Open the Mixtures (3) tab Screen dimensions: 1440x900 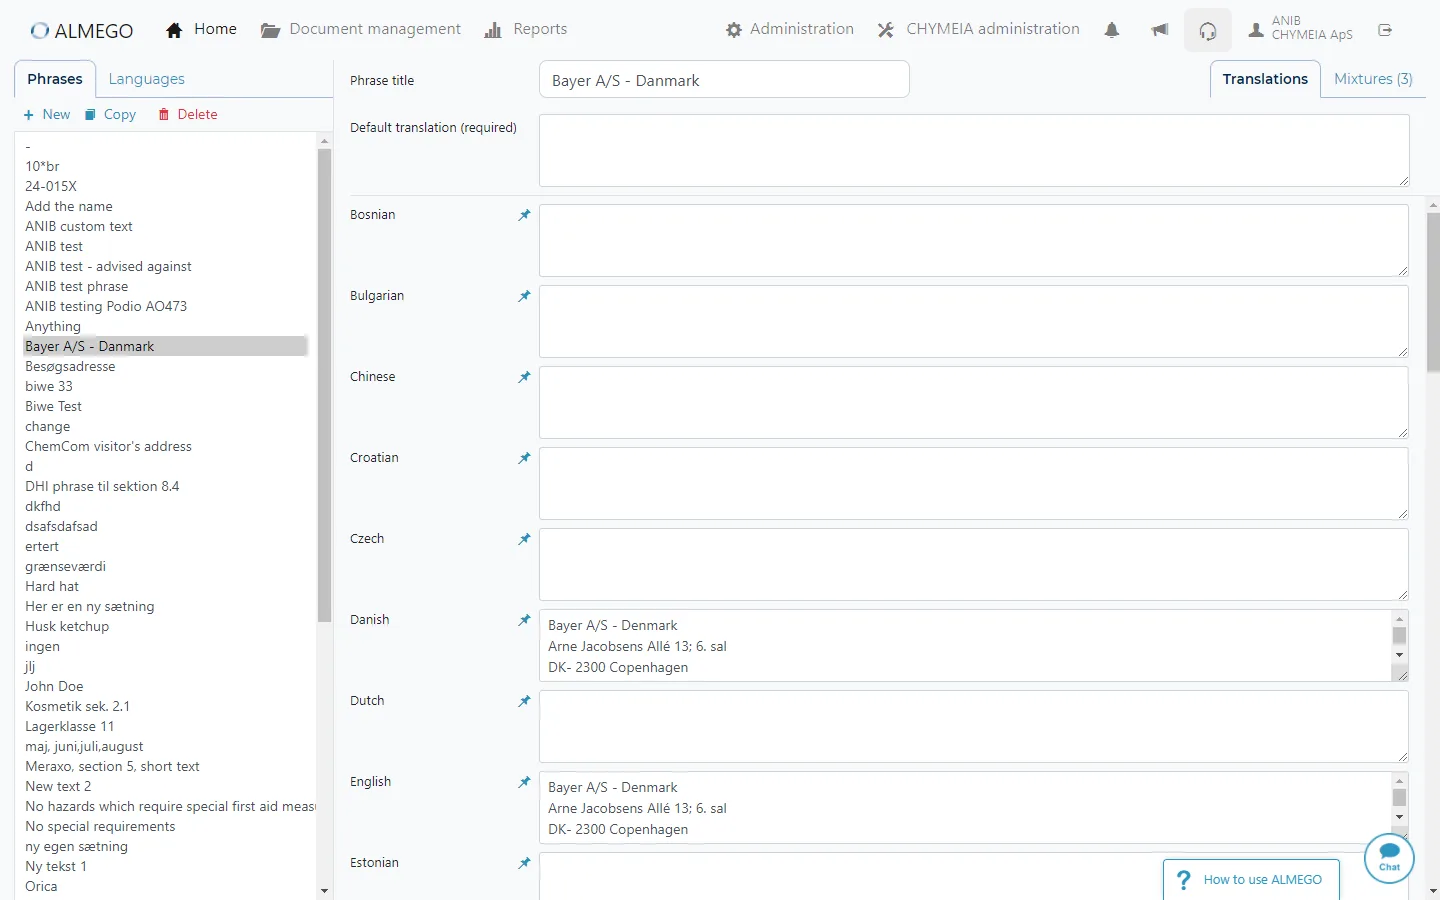click(1373, 79)
